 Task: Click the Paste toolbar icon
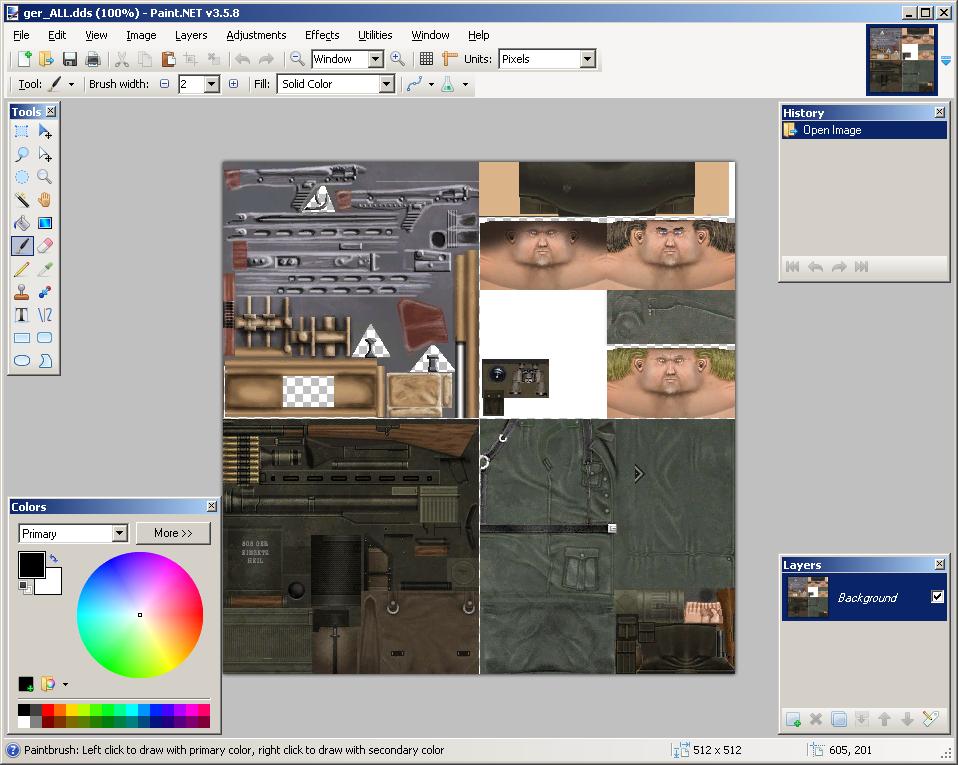pos(168,59)
